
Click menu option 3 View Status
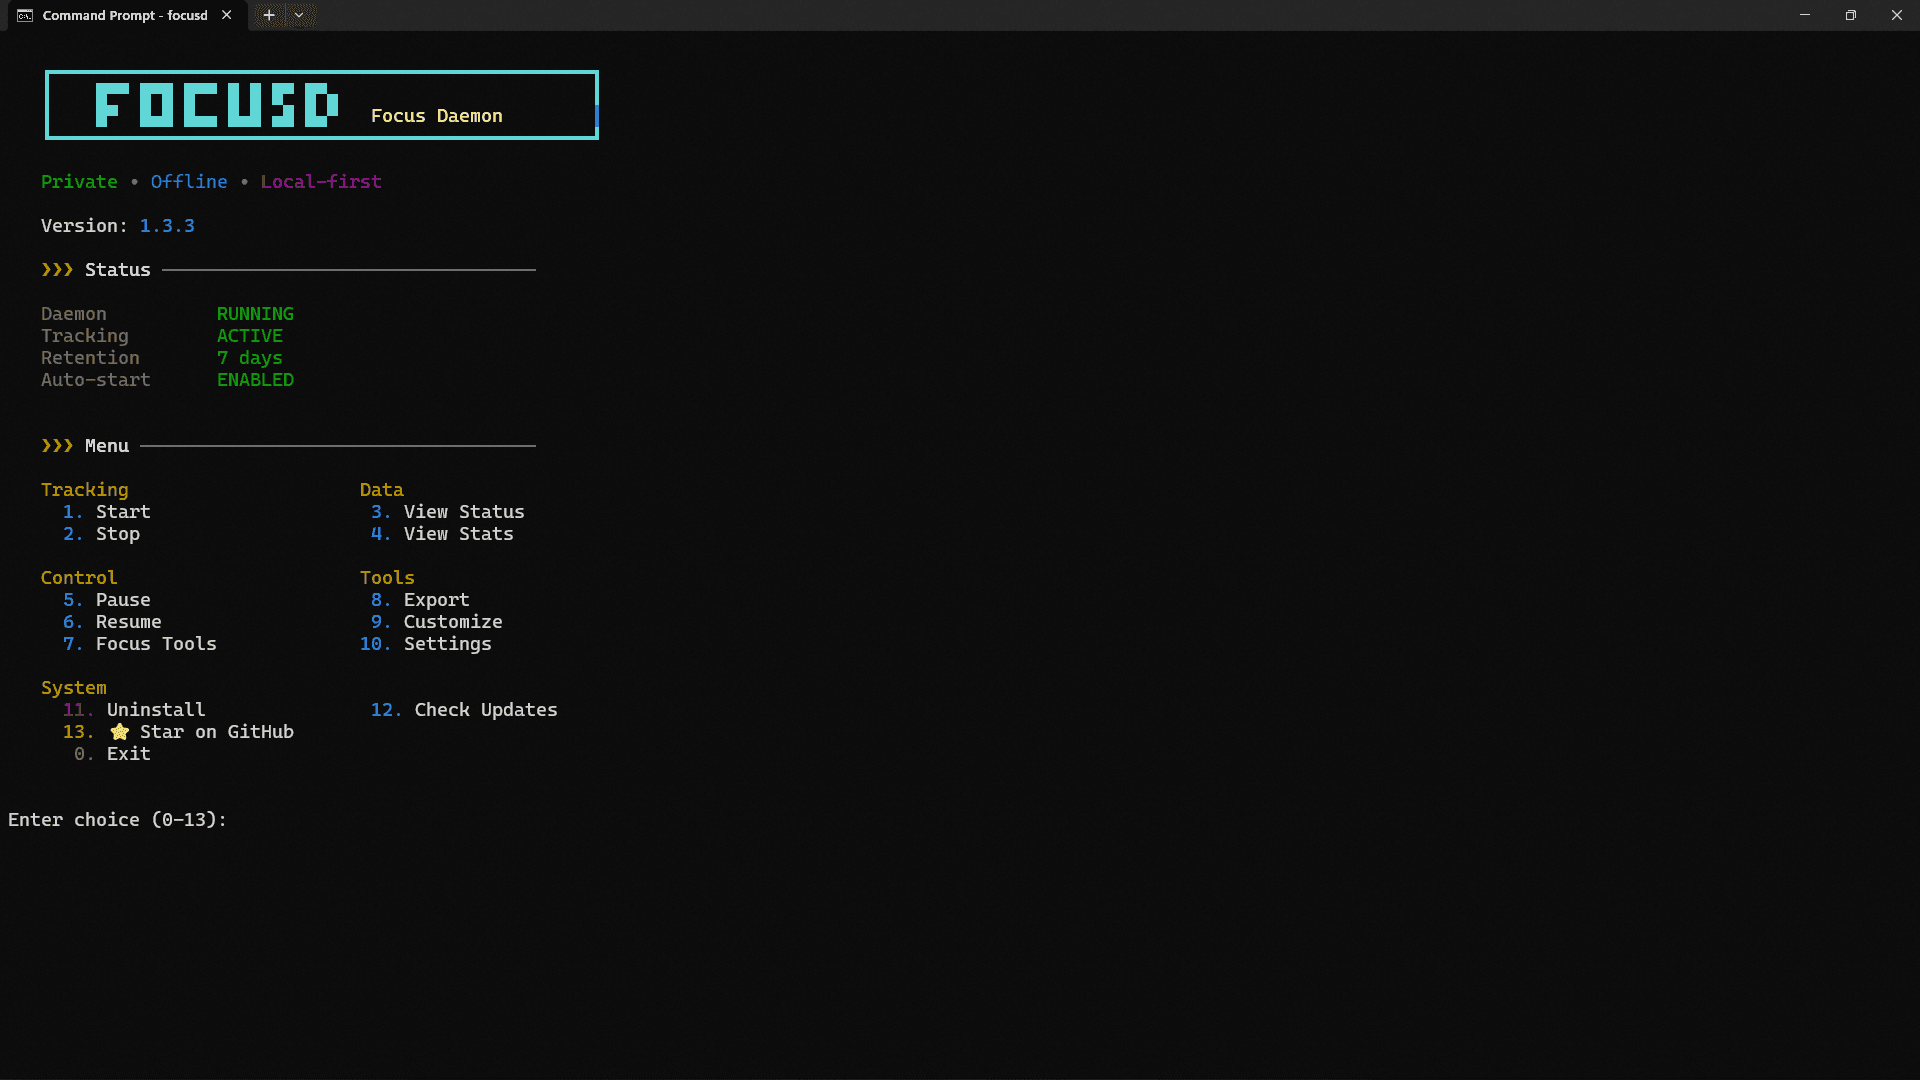[448, 512]
